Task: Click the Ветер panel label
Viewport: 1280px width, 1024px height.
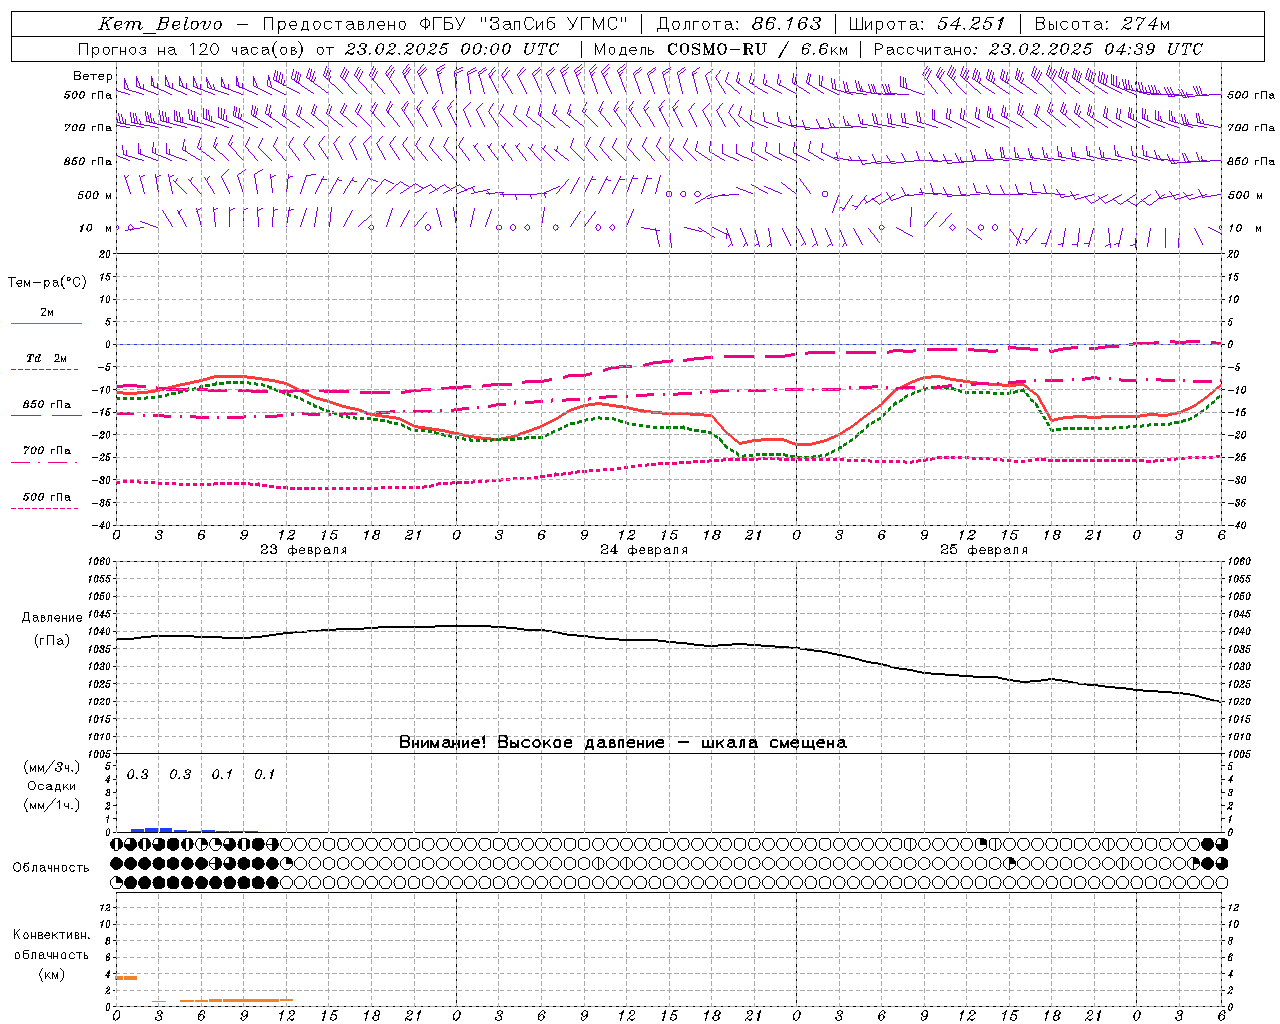Action: pyautogui.click(x=92, y=76)
